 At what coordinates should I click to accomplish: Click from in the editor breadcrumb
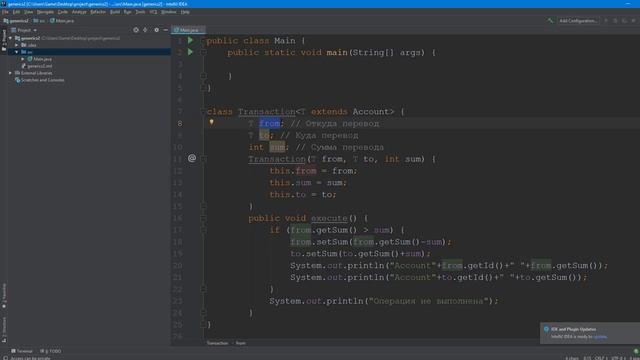point(240,343)
